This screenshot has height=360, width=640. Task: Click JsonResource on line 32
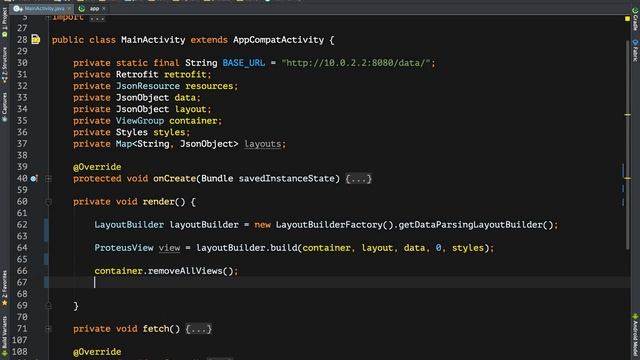click(148, 86)
